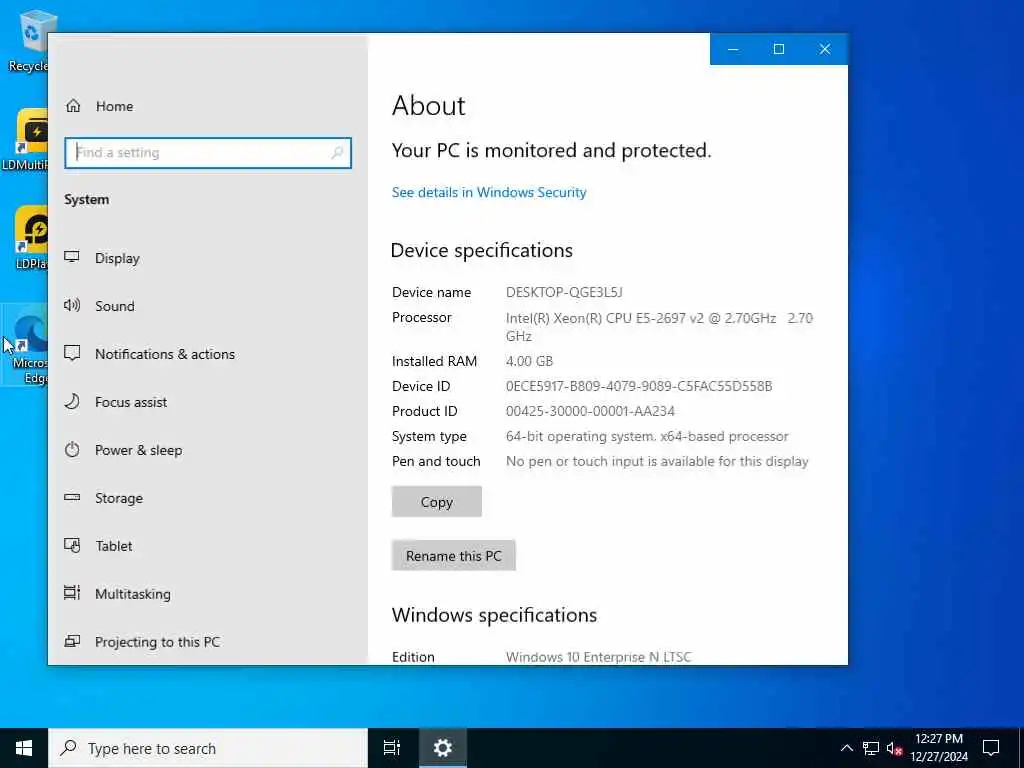
Task: Open the Windows Start menu
Action: point(24,748)
